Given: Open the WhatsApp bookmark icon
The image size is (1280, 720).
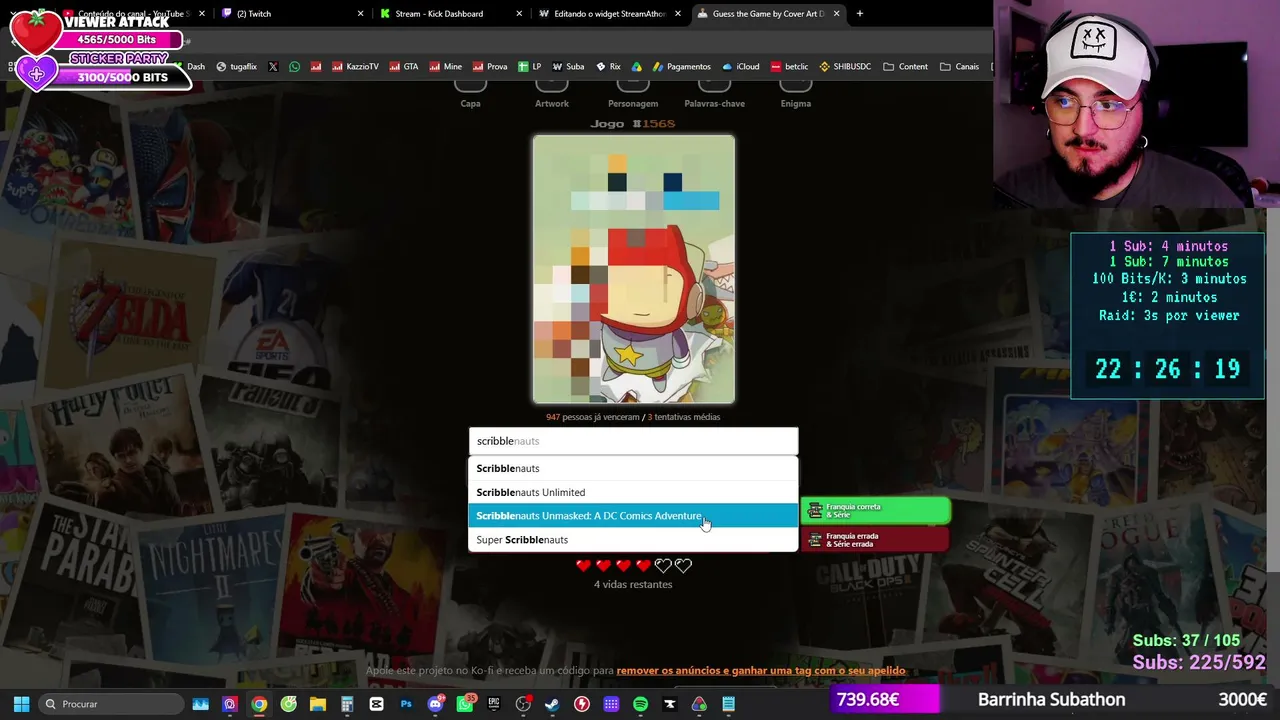Looking at the screenshot, I should [294, 67].
